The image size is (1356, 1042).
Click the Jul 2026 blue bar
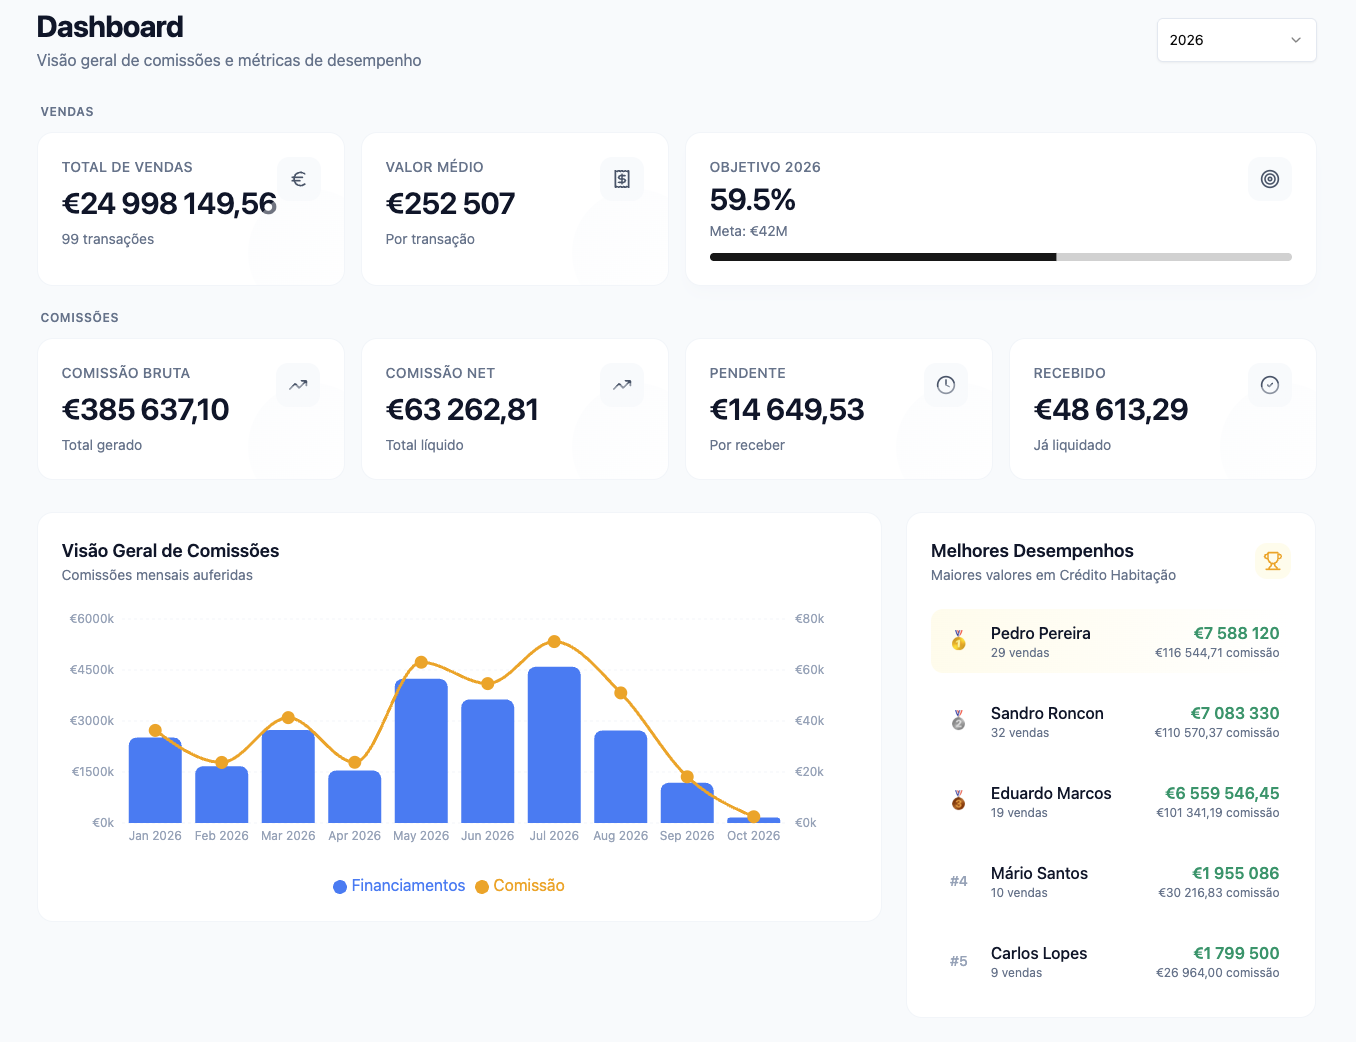point(554,745)
